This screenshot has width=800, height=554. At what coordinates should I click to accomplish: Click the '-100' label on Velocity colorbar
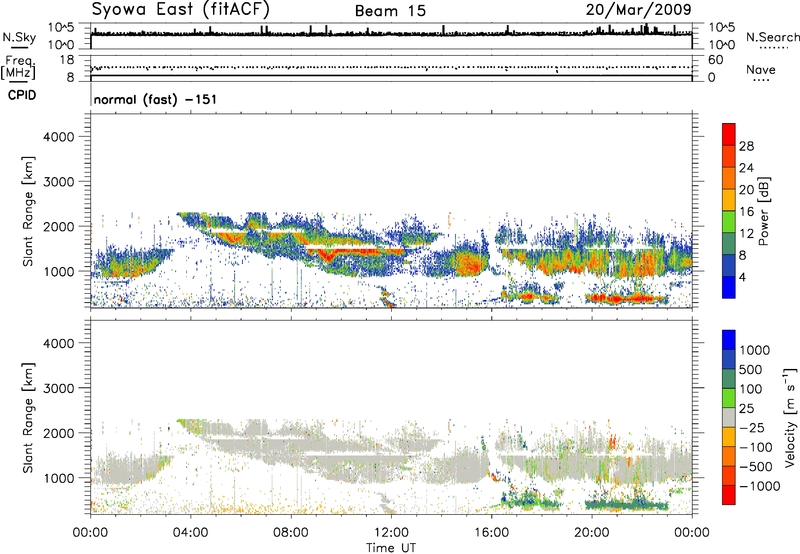click(756, 447)
